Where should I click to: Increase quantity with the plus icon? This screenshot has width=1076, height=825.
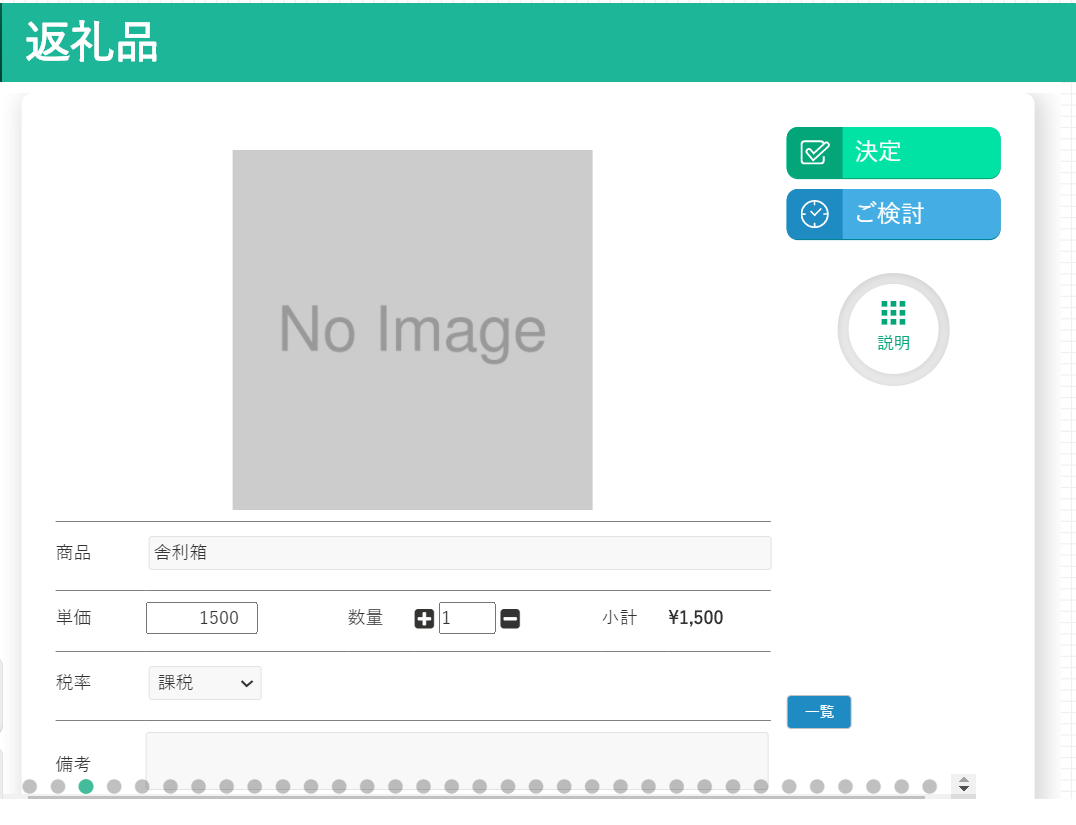pos(424,619)
